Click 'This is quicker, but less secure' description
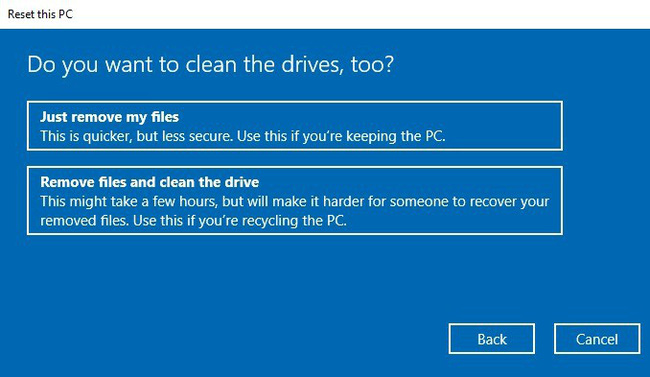This screenshot has width=650, height=377. point(137,136)
